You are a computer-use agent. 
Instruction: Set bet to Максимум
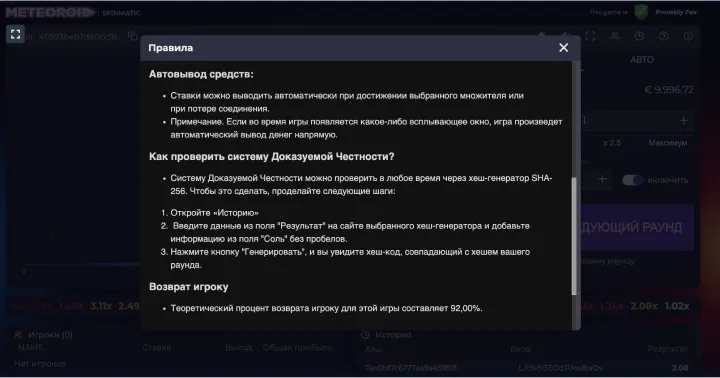668,143
